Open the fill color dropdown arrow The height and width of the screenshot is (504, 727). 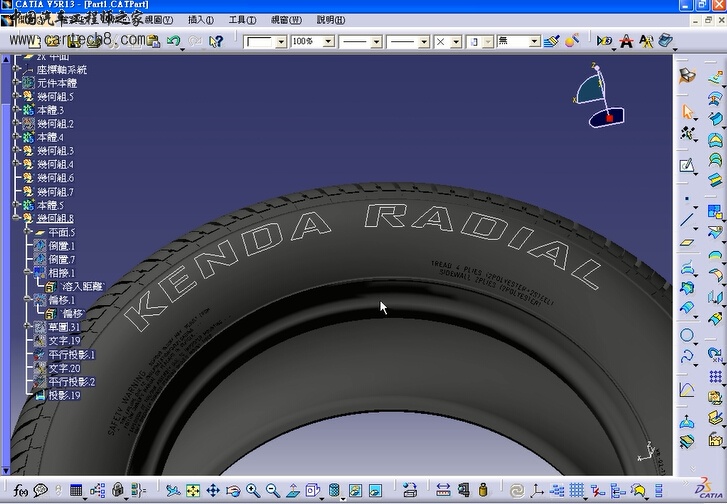click(x=281, y=42)
